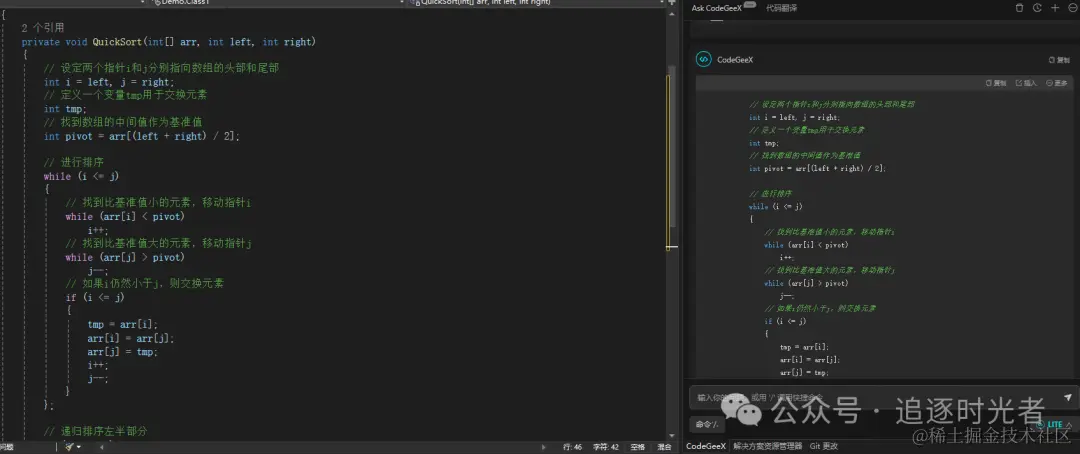Open the leftmost navigation bar dropdown arrow
This screenshot has height=454, width=1080.
click(143, 3)
